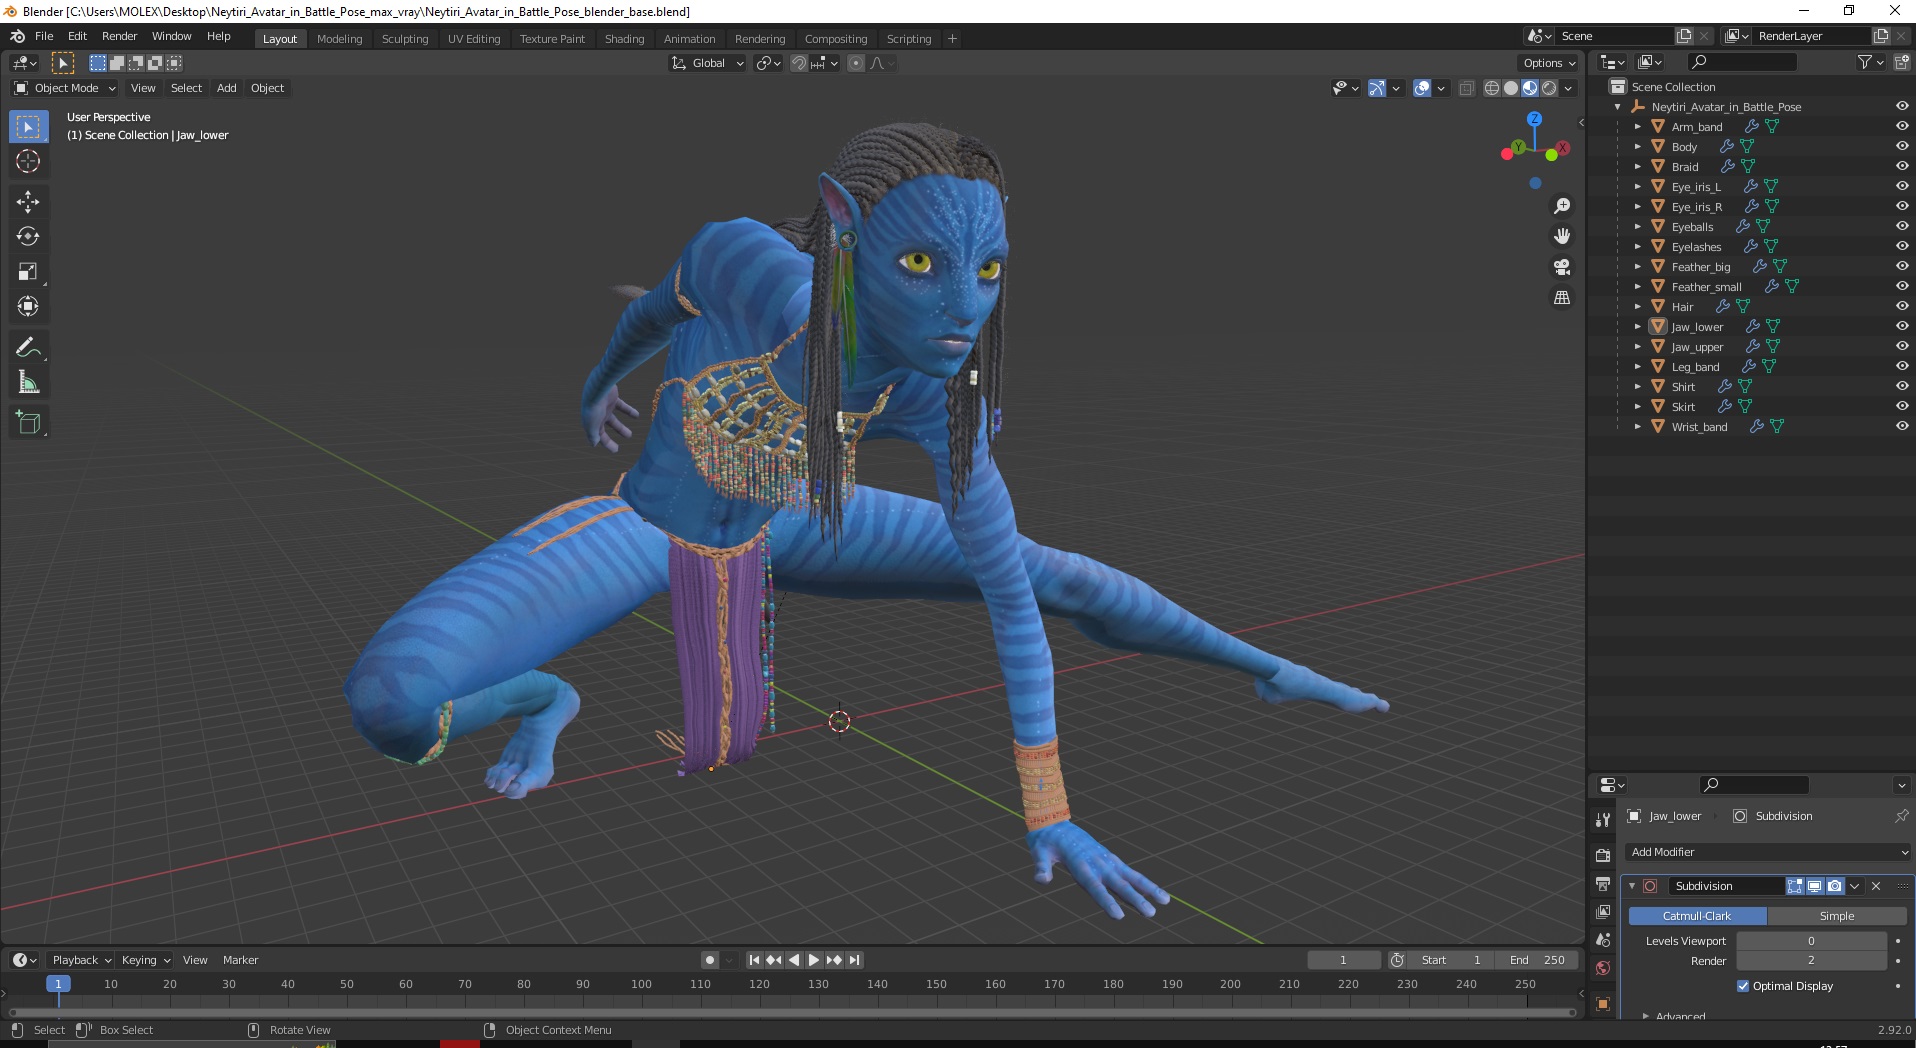Open the Keying dropdown in timeline
This screenshot has height=1048, width=1916.
pos(145,960)
